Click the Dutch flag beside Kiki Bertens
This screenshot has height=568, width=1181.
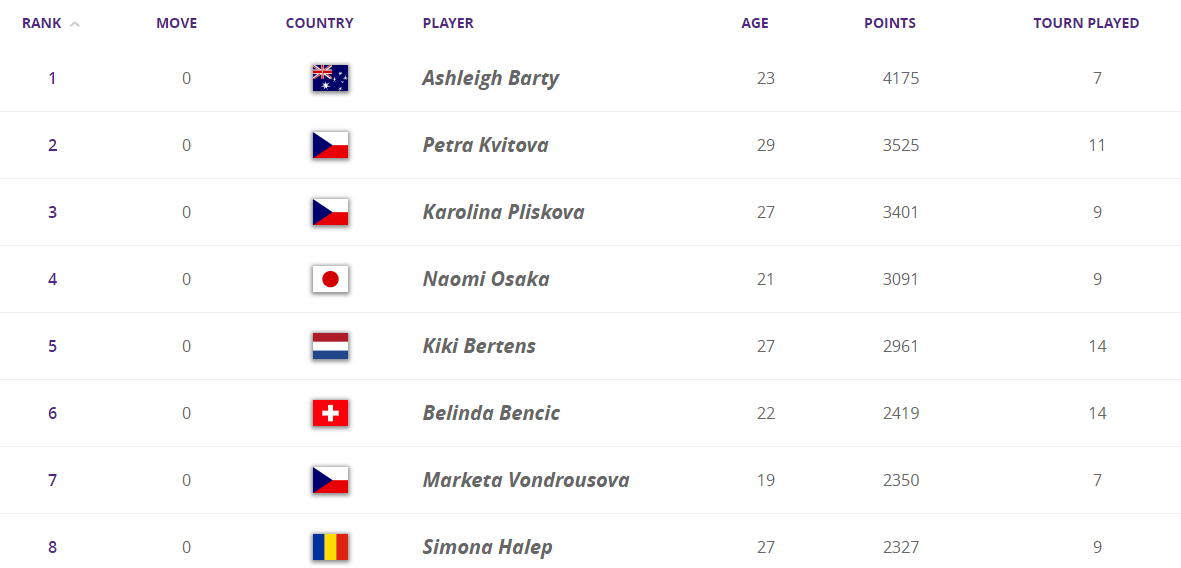[330, 346]
